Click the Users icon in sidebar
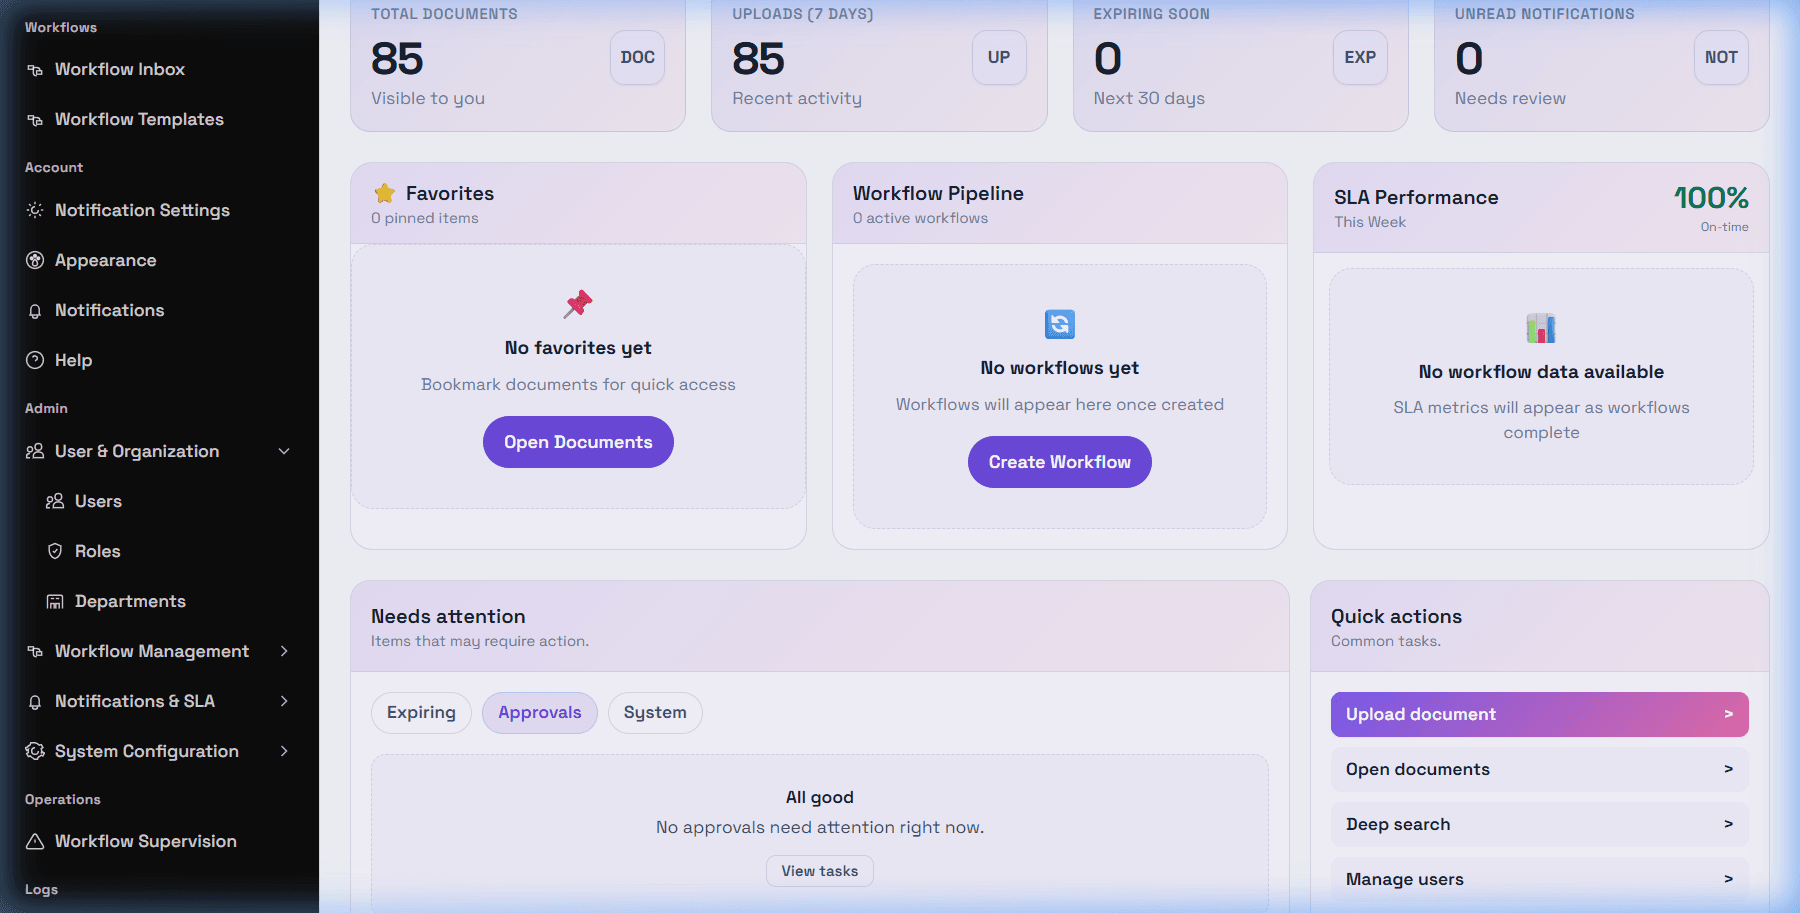The height and width of the screenshot is (913, 1800). click(x=55, y=501)
